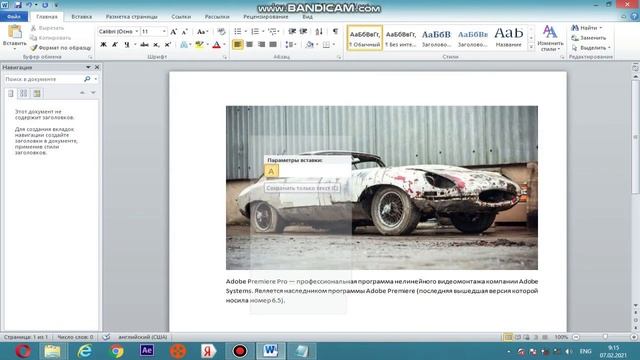The height and width of the screenshot is (360, 640).
Task: Click the Italic (К) formatting button
Action: click(115, 44)
